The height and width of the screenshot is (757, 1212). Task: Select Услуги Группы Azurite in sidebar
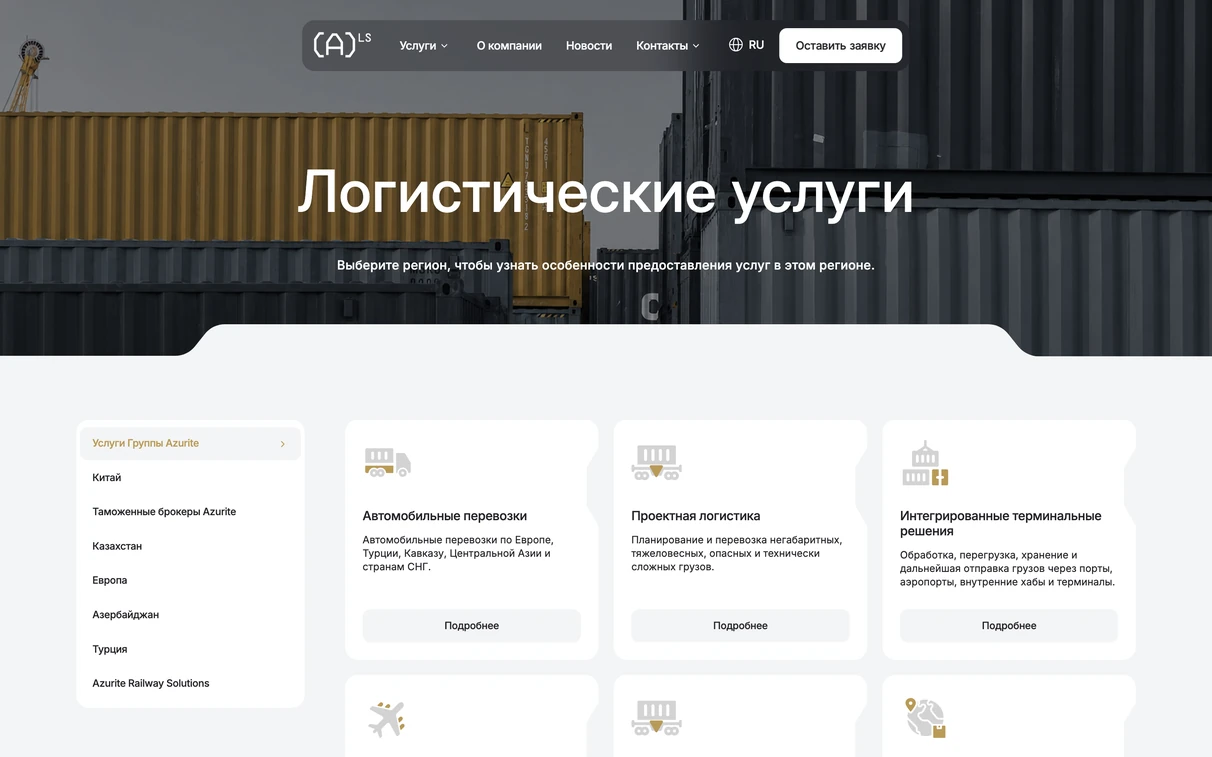point(190,443)
